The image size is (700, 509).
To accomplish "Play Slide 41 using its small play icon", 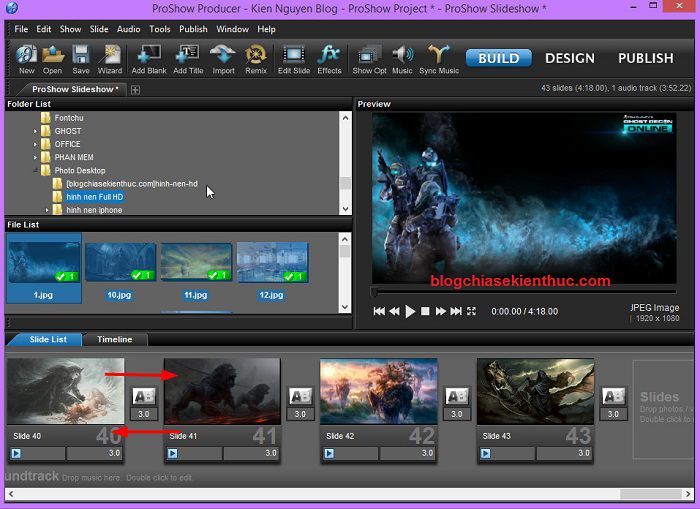I will click(173, 454).
